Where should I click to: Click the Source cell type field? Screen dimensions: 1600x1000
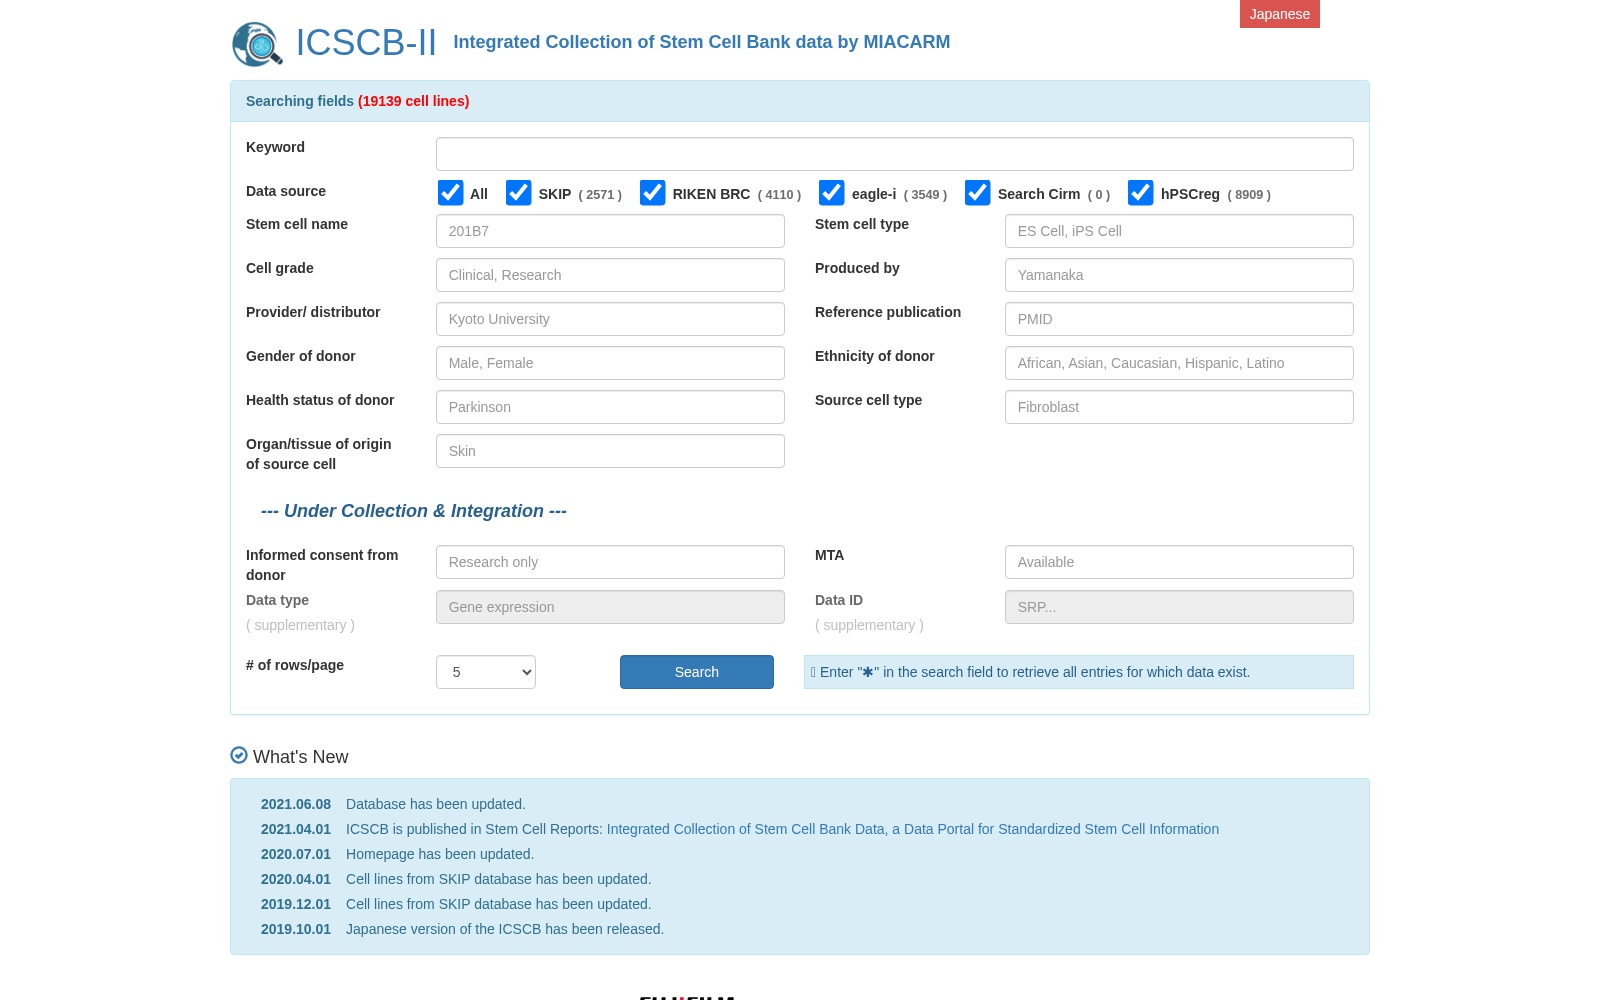click(1179, 407)
